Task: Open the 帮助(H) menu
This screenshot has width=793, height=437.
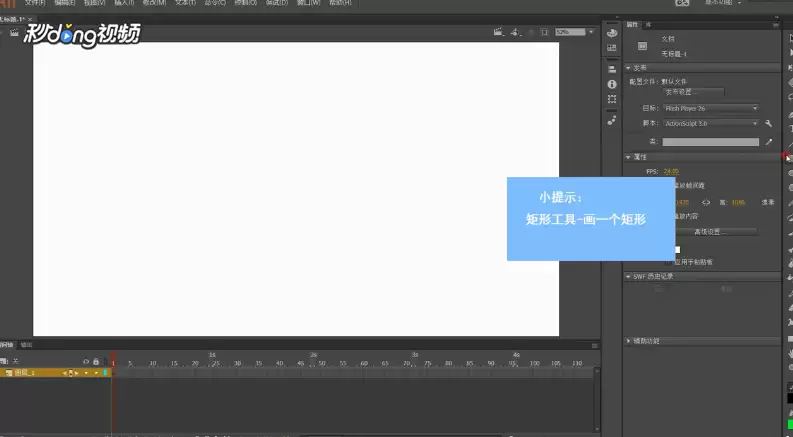Action: [x=340, y=3]
